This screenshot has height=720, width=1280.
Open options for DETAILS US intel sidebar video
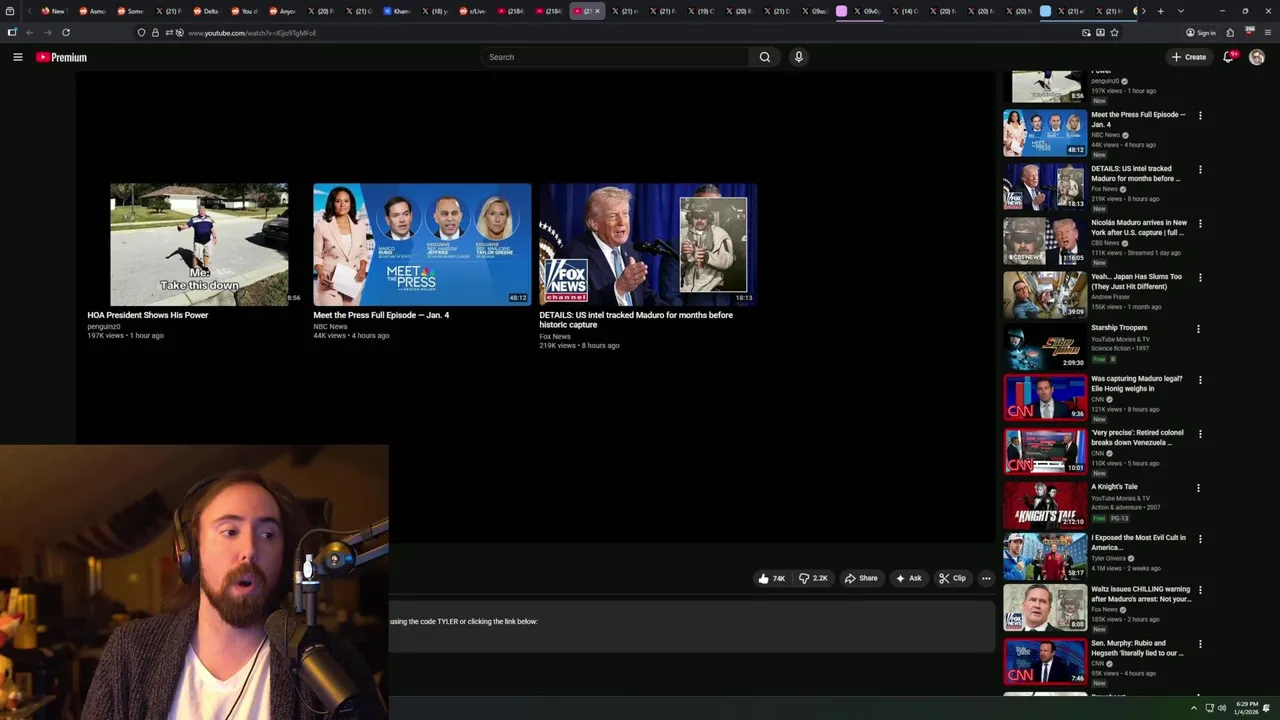pos(1200,170)
